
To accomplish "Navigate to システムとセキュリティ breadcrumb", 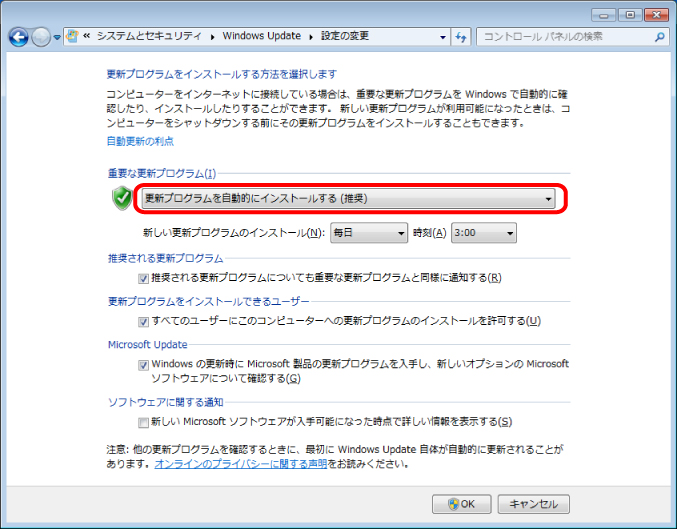I will coord(149,36).
